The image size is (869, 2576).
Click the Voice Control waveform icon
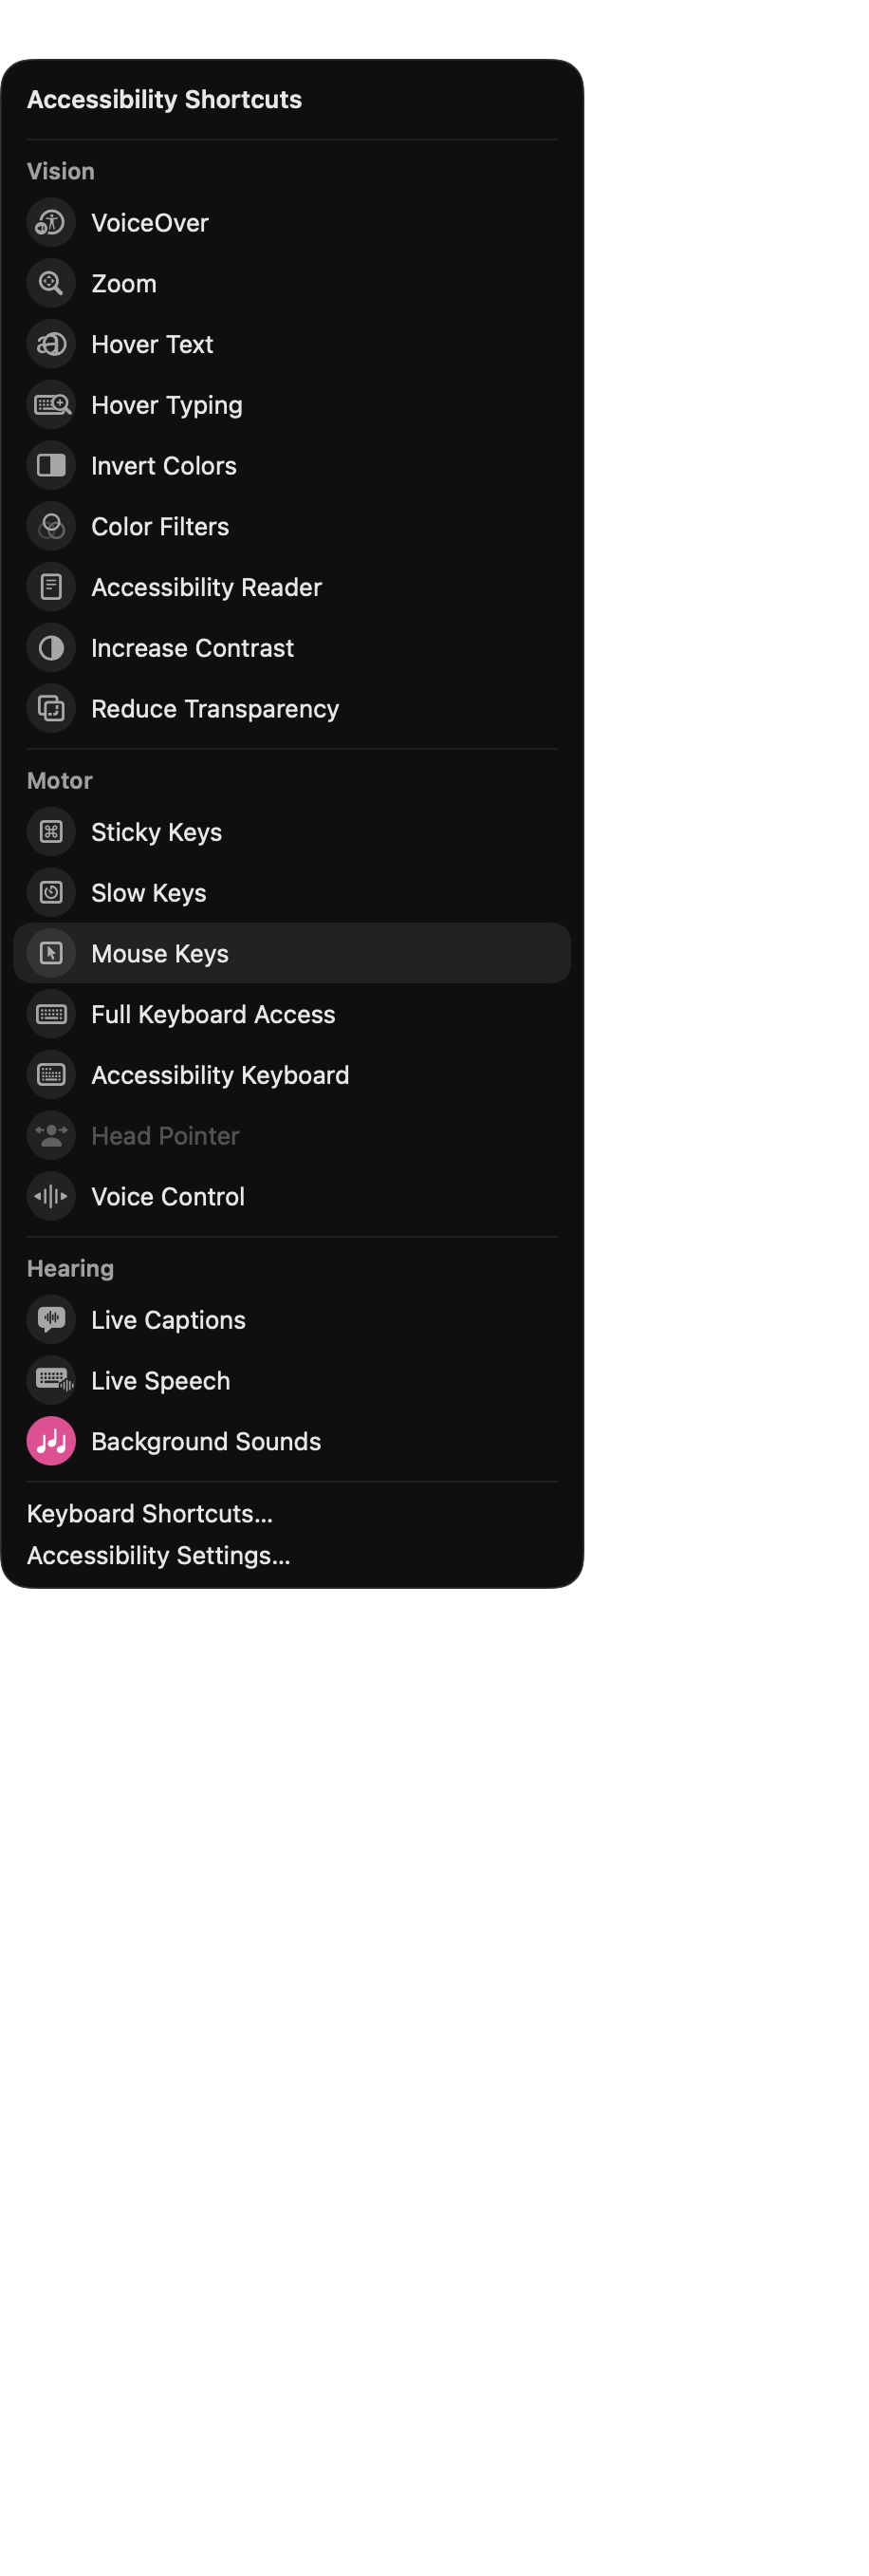tap(51, 1197)
